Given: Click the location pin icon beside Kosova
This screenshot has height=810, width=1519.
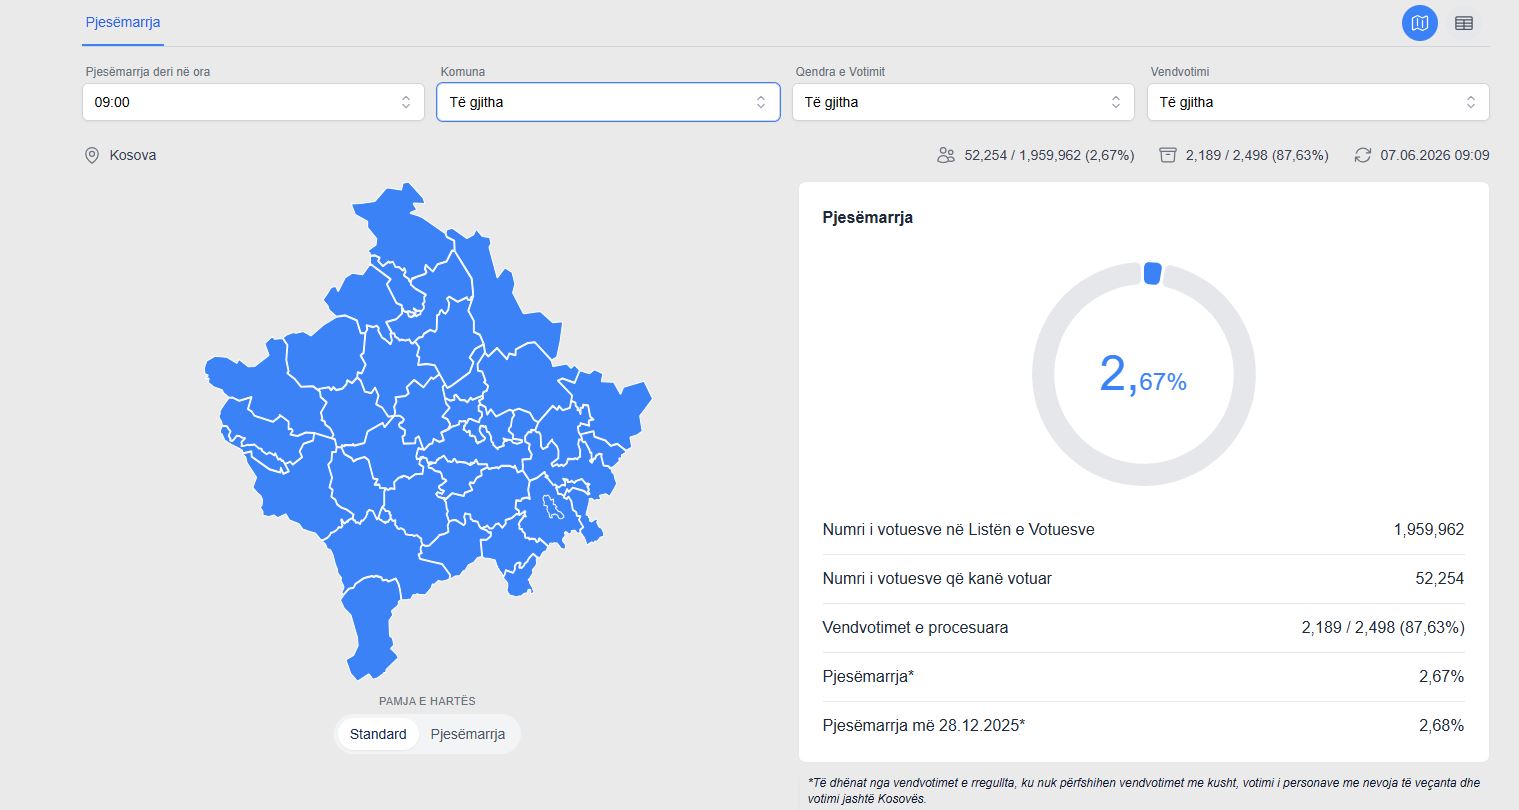Looking at the screenshot, I should [92, 155].
